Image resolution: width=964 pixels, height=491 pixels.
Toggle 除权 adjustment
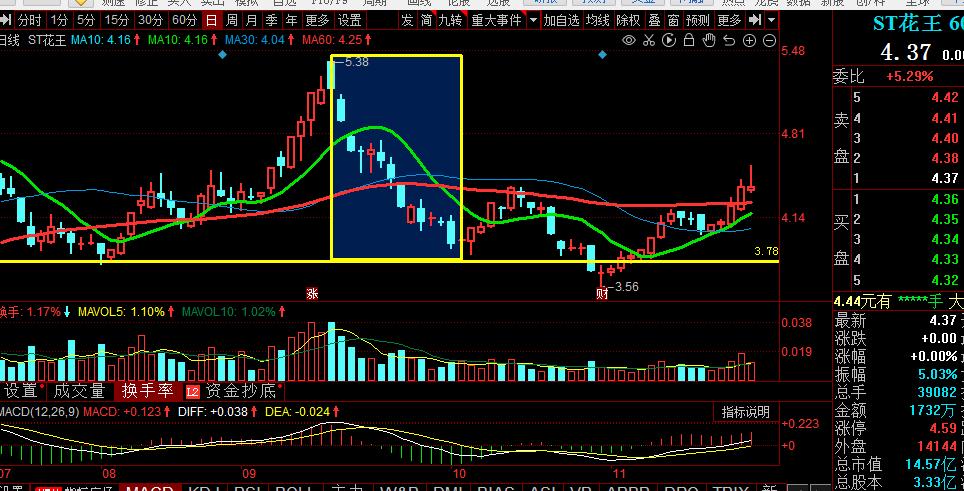(628, 20)
